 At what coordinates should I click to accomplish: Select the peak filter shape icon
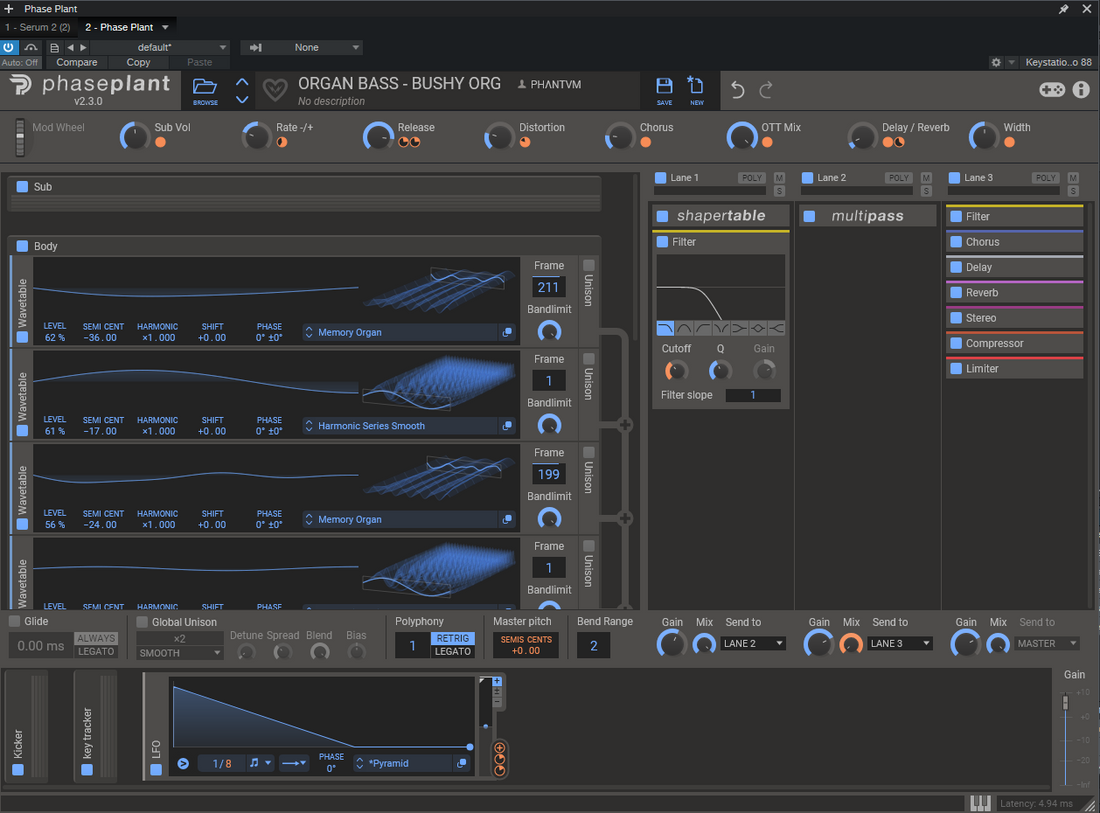(x=757, y=328)
